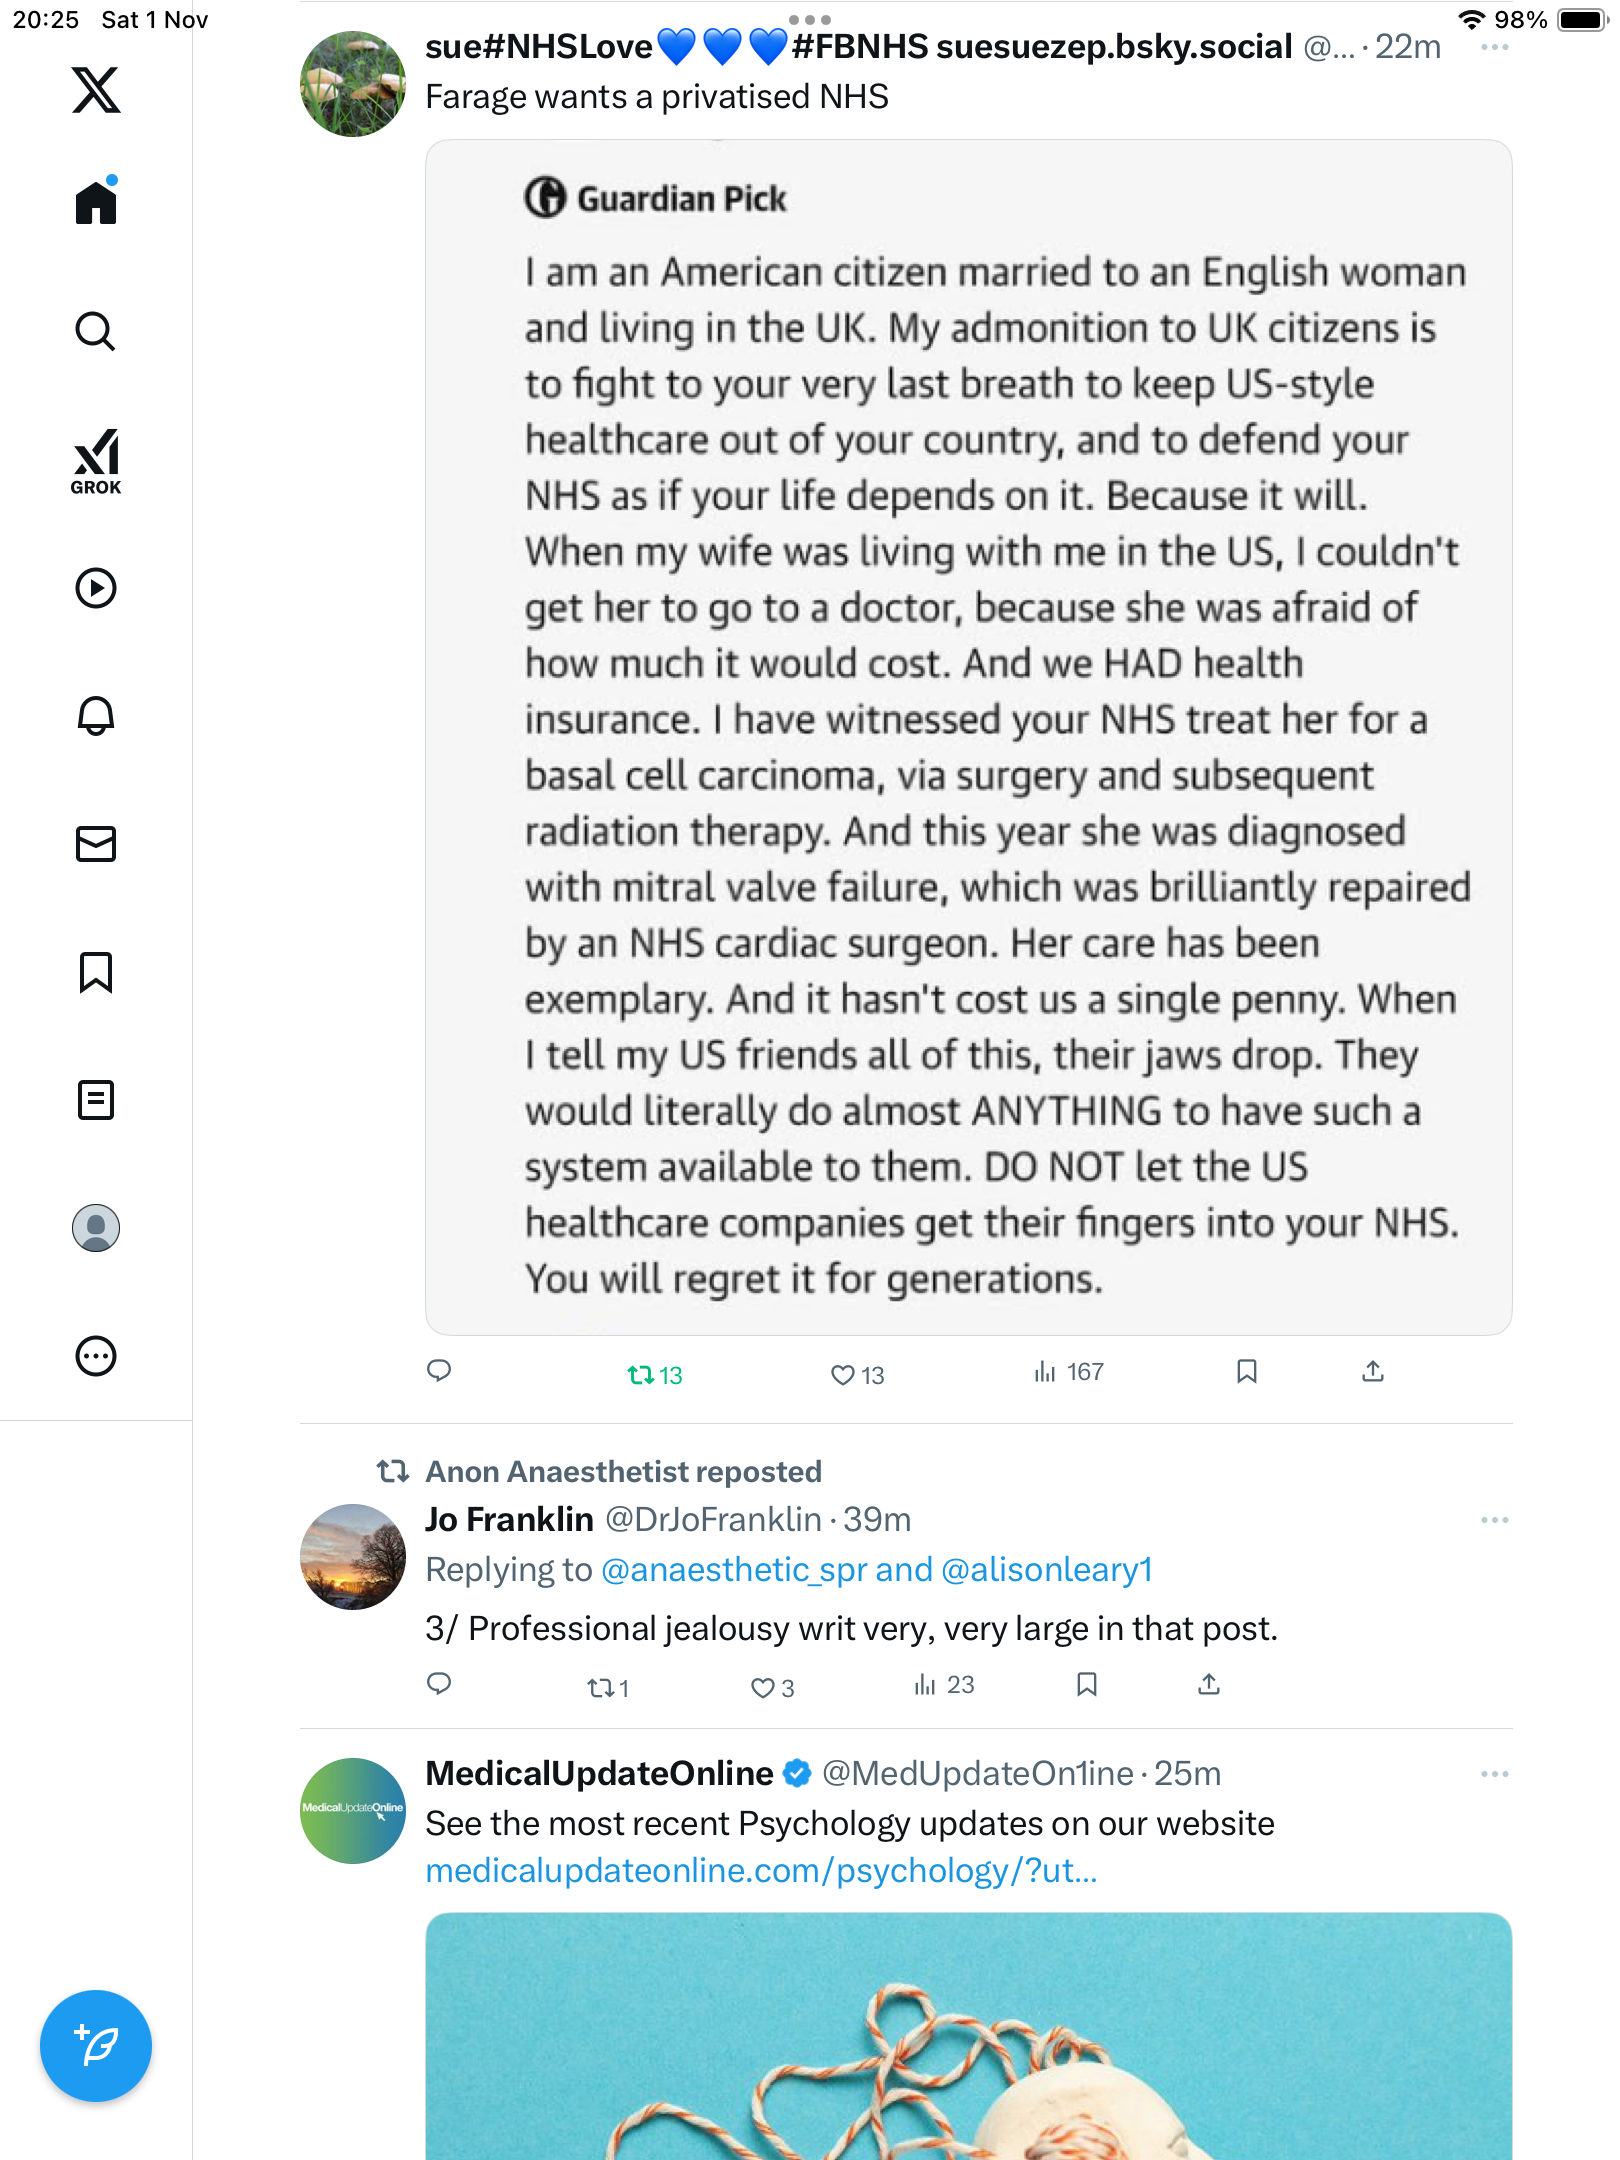Open Lists from the sidebar
This screenshot has width=1620, height=2160.
(x=96, y=1100)
